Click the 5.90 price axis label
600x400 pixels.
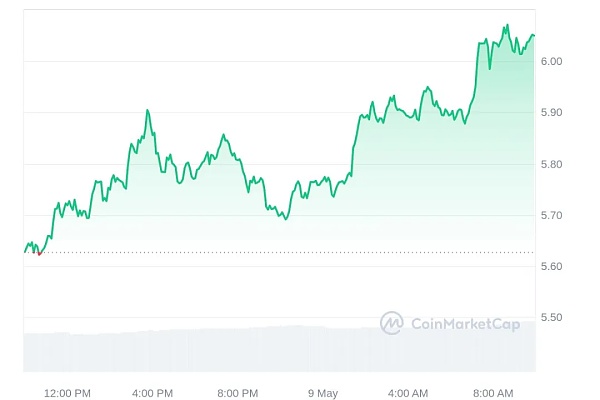pos(551,113)
